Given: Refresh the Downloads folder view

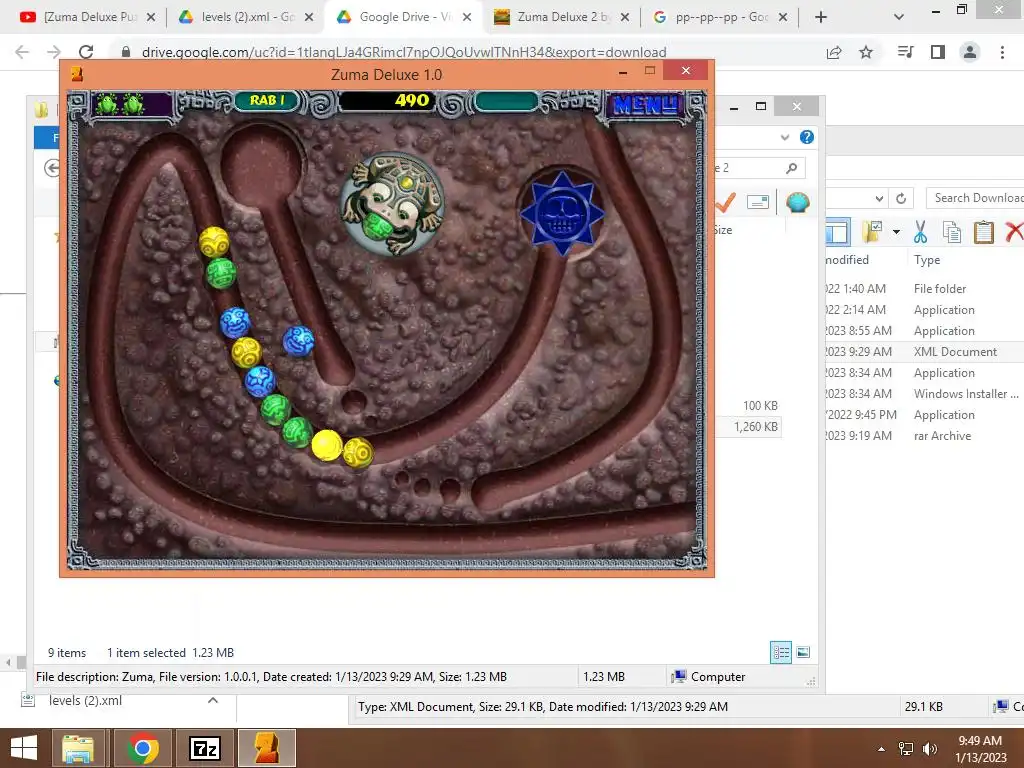Looking at the screenshot, I should (x=901, y=199).
